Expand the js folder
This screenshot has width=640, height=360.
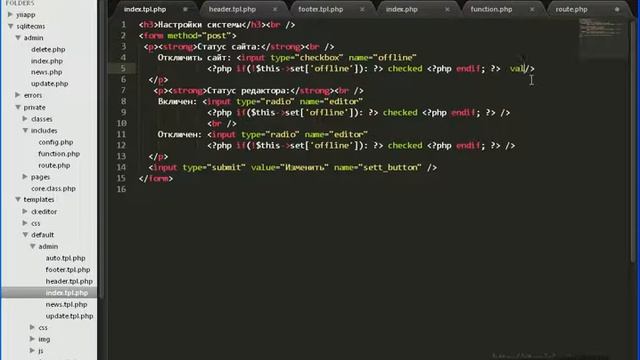coord(33,350)
